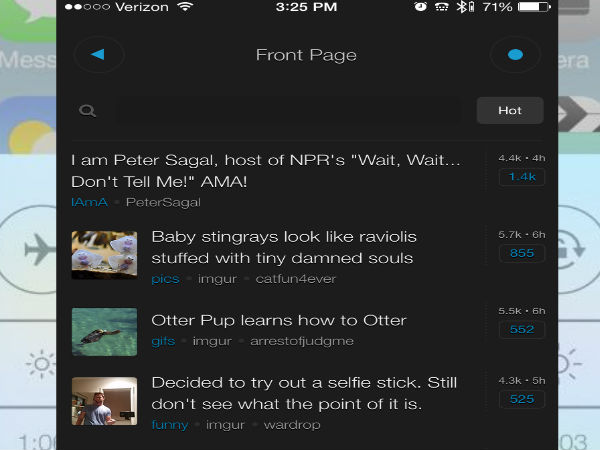View the 552 comments on otter post
Screen dimensions: 600x450
click(x=521, y=329)
